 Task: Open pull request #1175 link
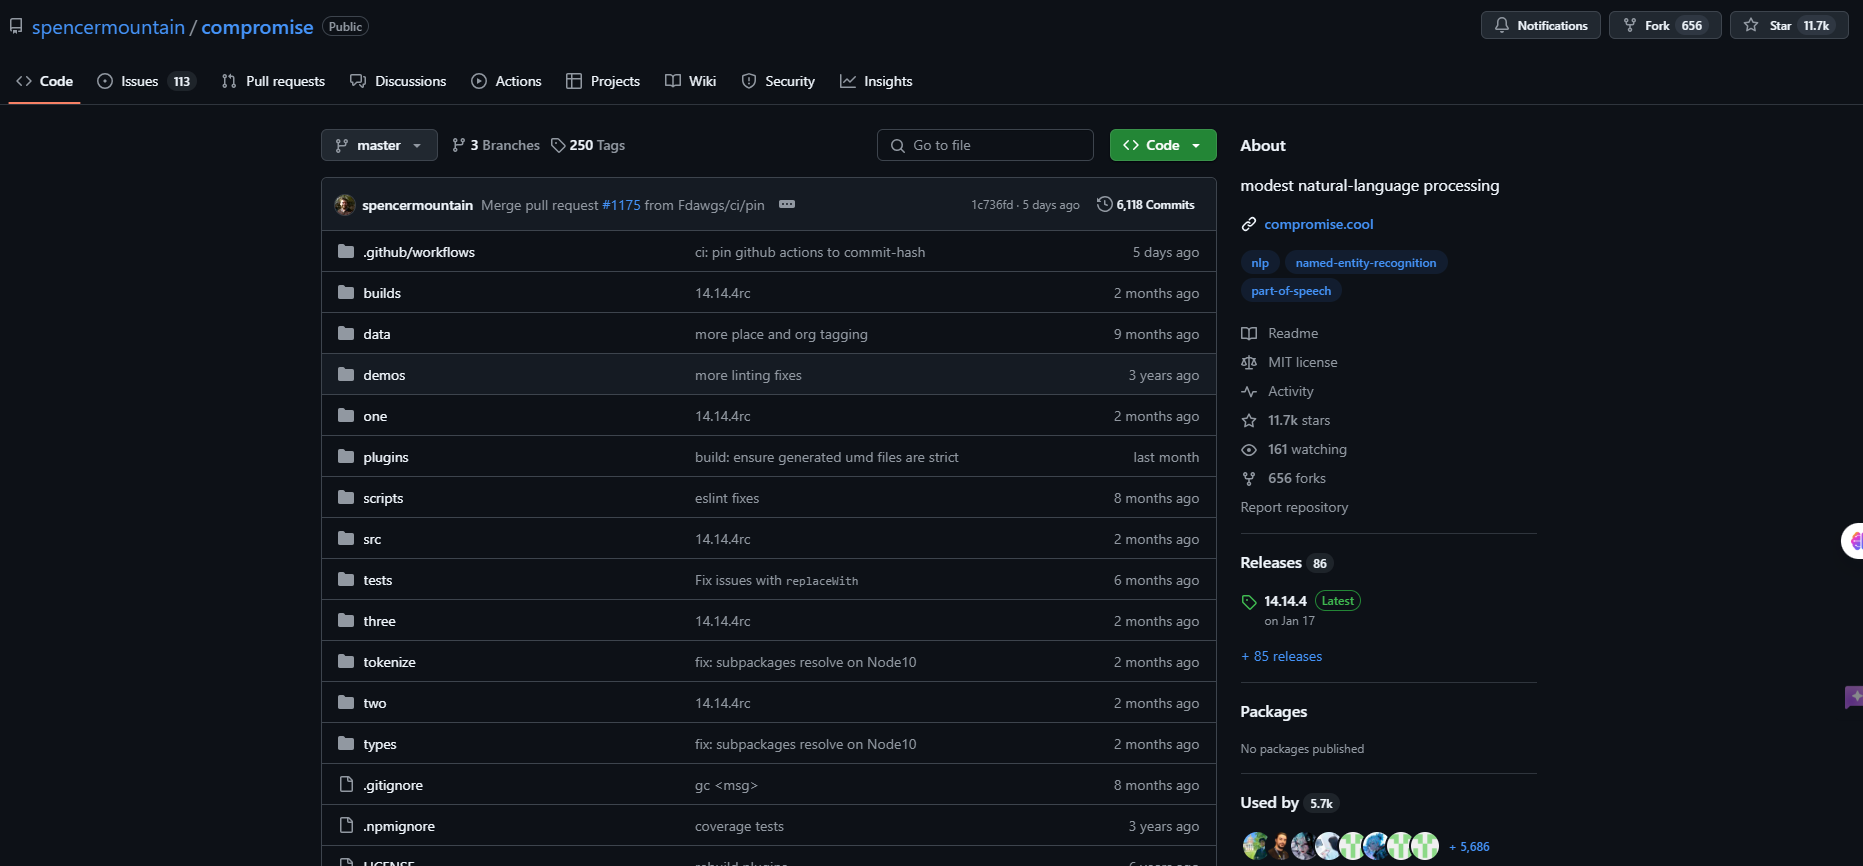621,205
